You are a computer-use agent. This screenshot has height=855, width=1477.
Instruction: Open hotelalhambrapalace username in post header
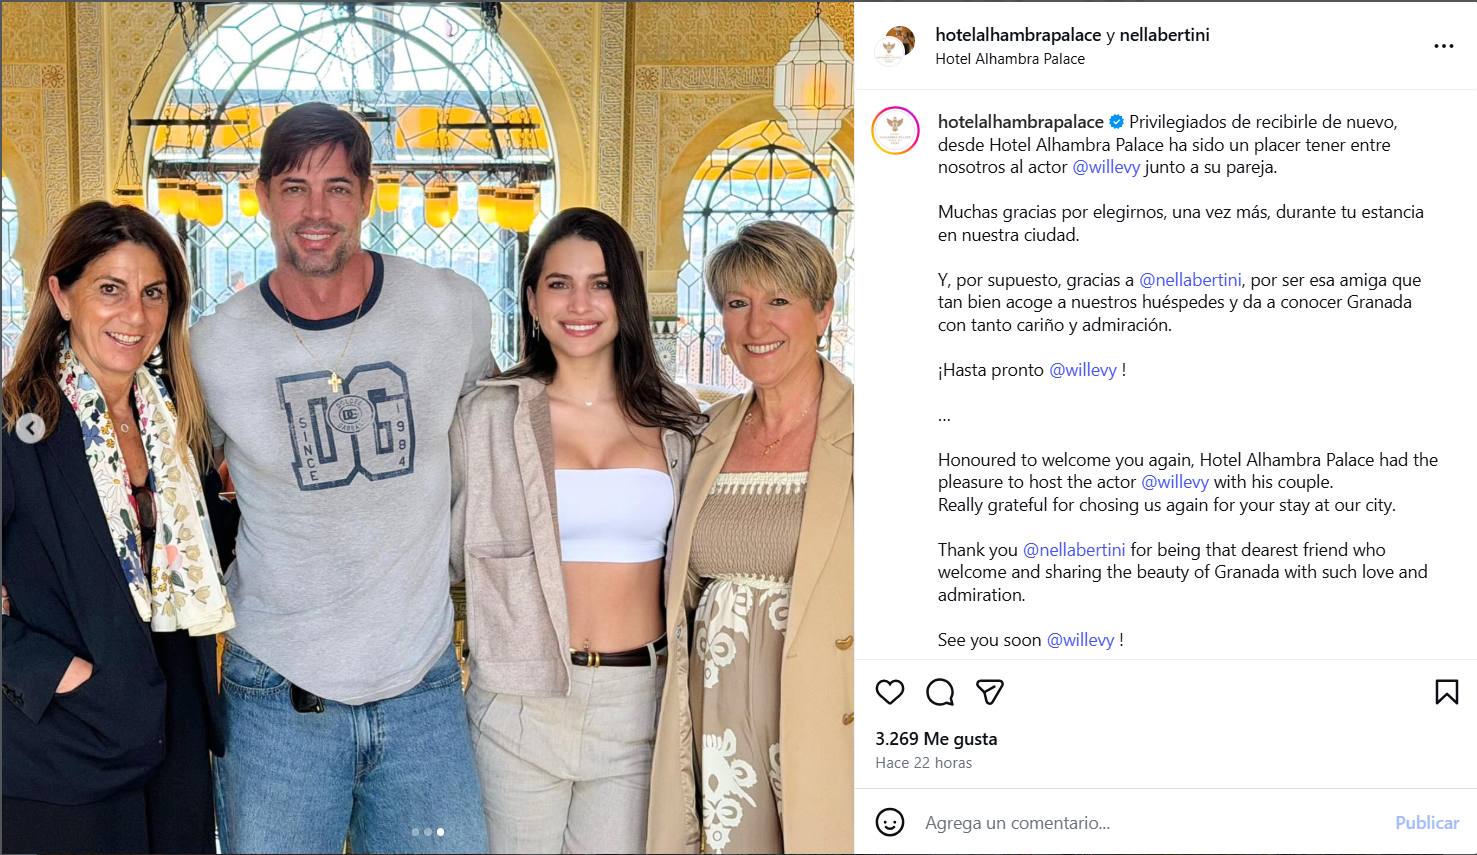pyautogui.click(x=1018, y=35)
